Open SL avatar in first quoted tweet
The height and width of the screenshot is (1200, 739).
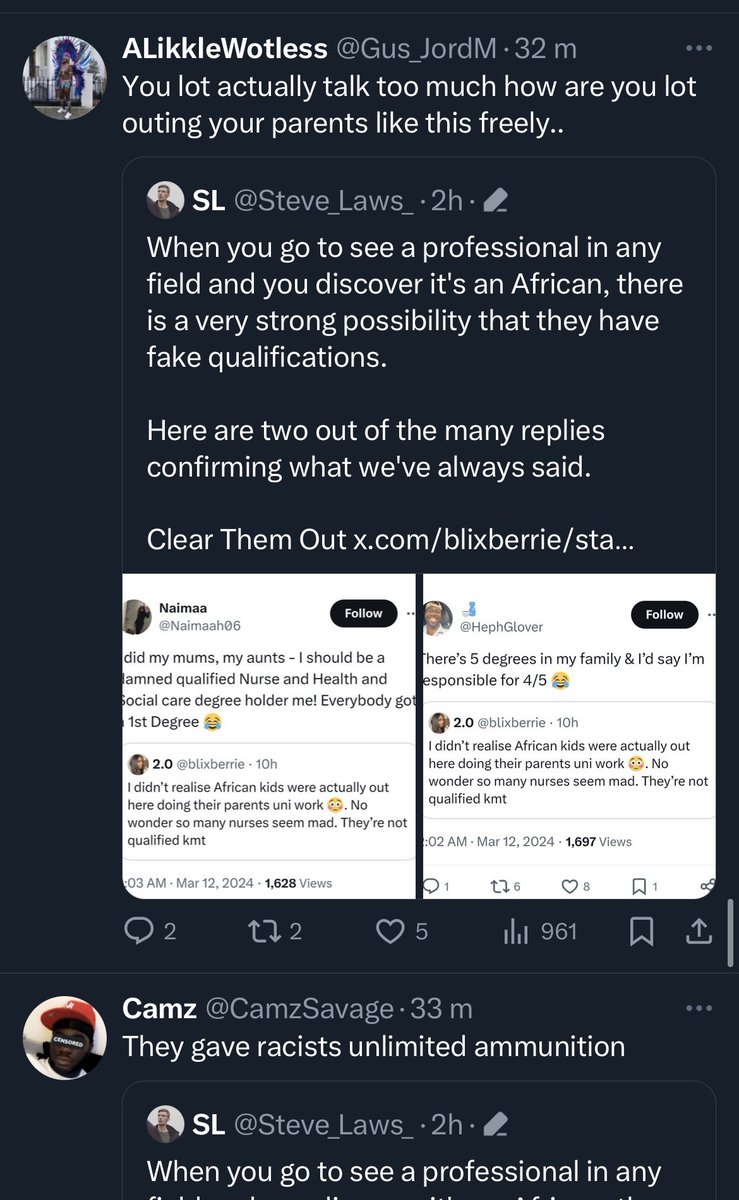pyautogui.click(x=165, y=201)
